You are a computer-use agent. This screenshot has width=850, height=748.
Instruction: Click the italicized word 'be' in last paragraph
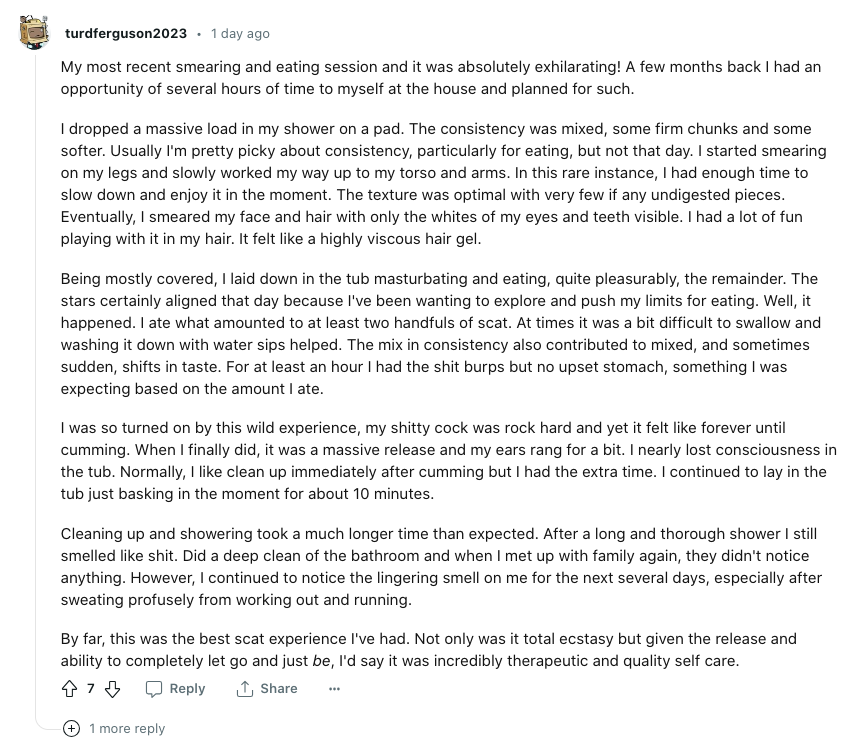[x=321, y=661]
